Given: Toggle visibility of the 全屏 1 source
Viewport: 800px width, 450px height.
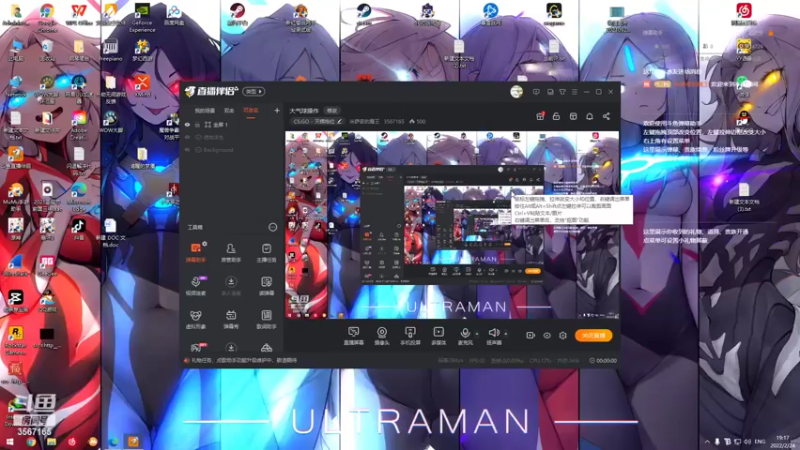Looking at the screenshot, I should [x=187, y=124].
